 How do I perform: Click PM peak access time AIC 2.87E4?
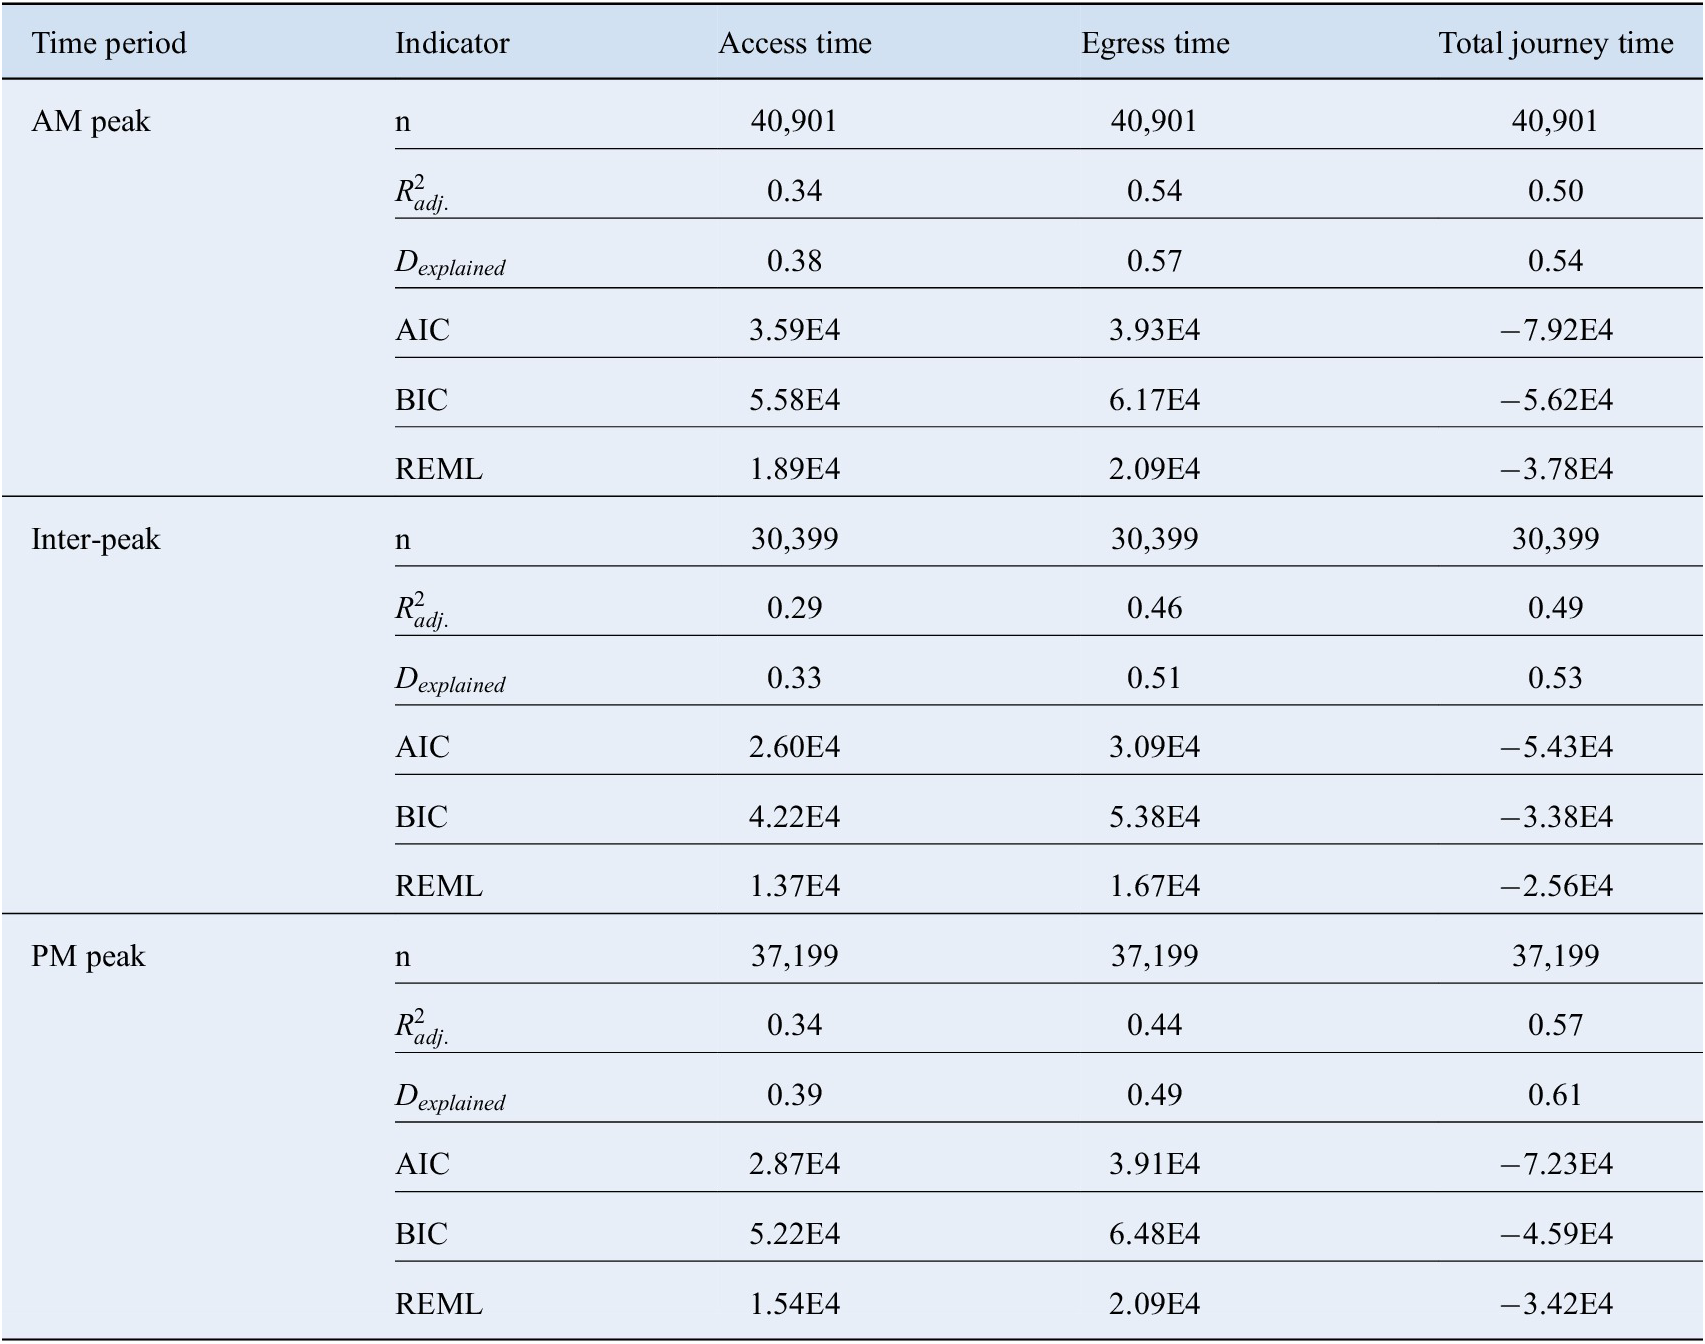[794, 1164]
